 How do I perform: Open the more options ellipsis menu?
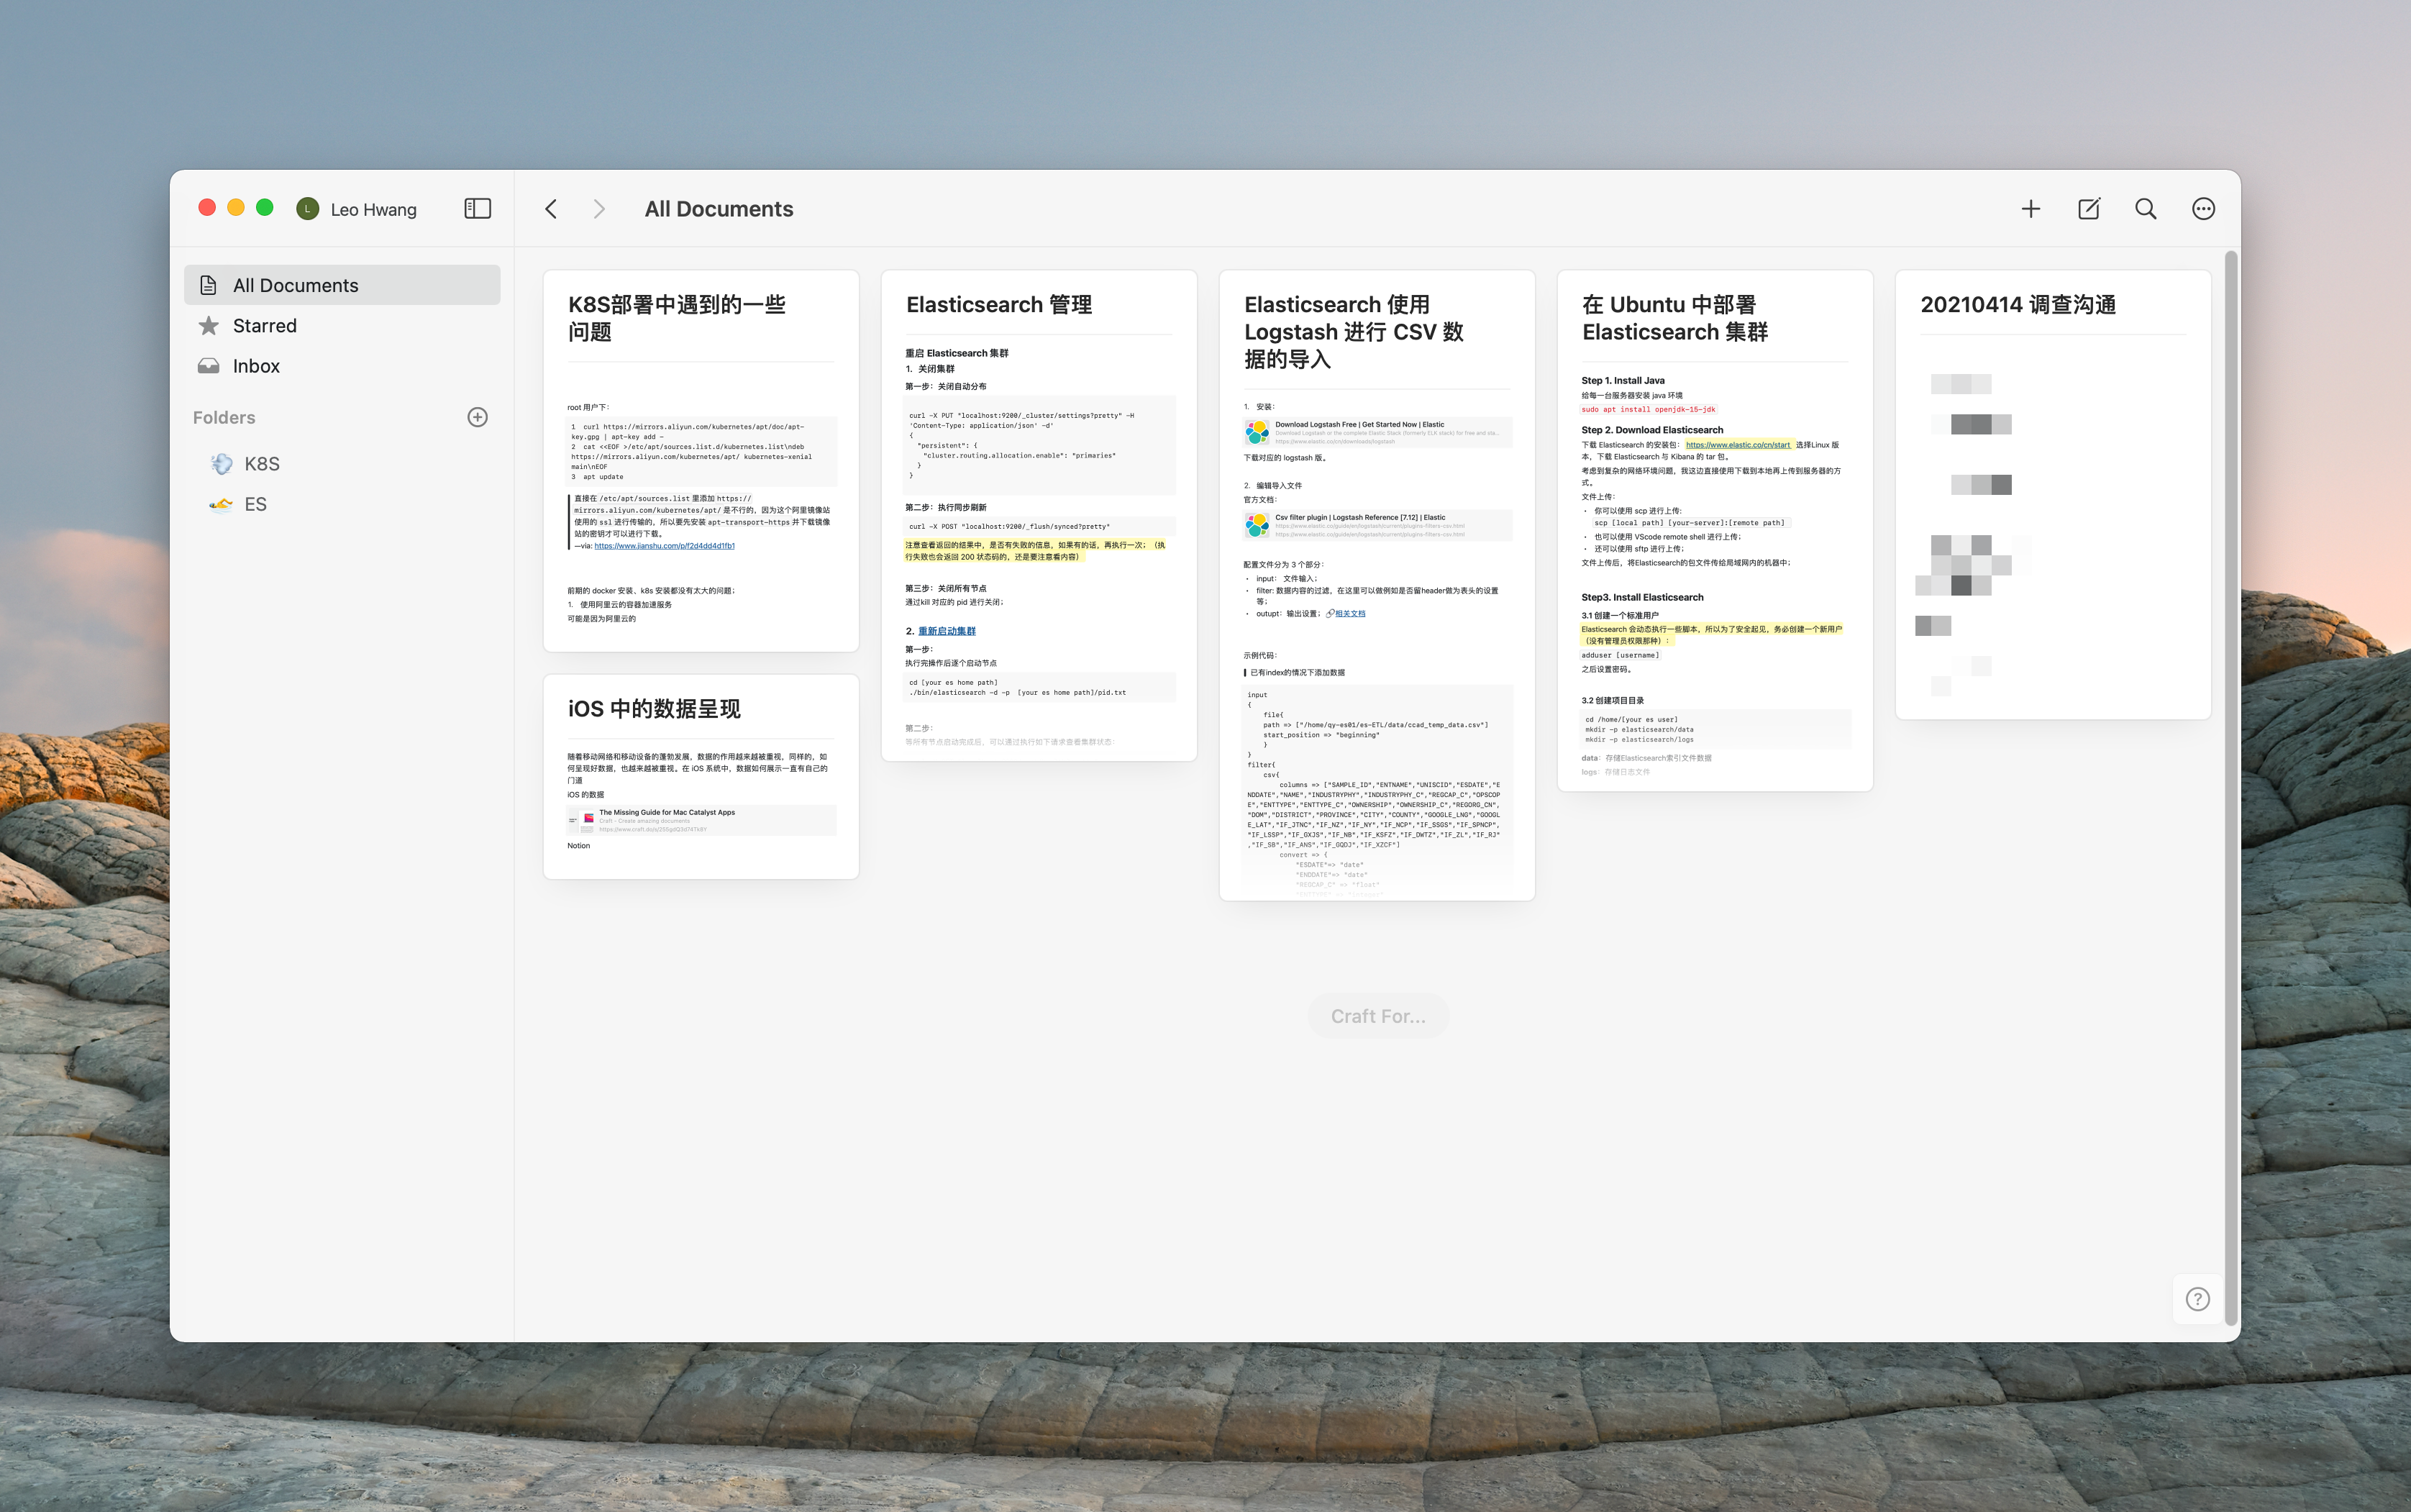[2203, 208]
